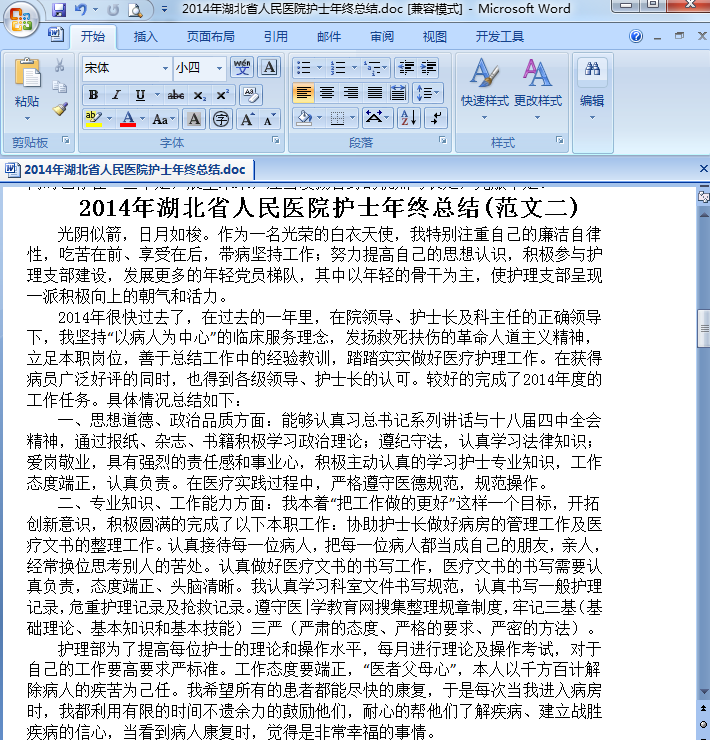Open the Word help question mark

(636, 36)
